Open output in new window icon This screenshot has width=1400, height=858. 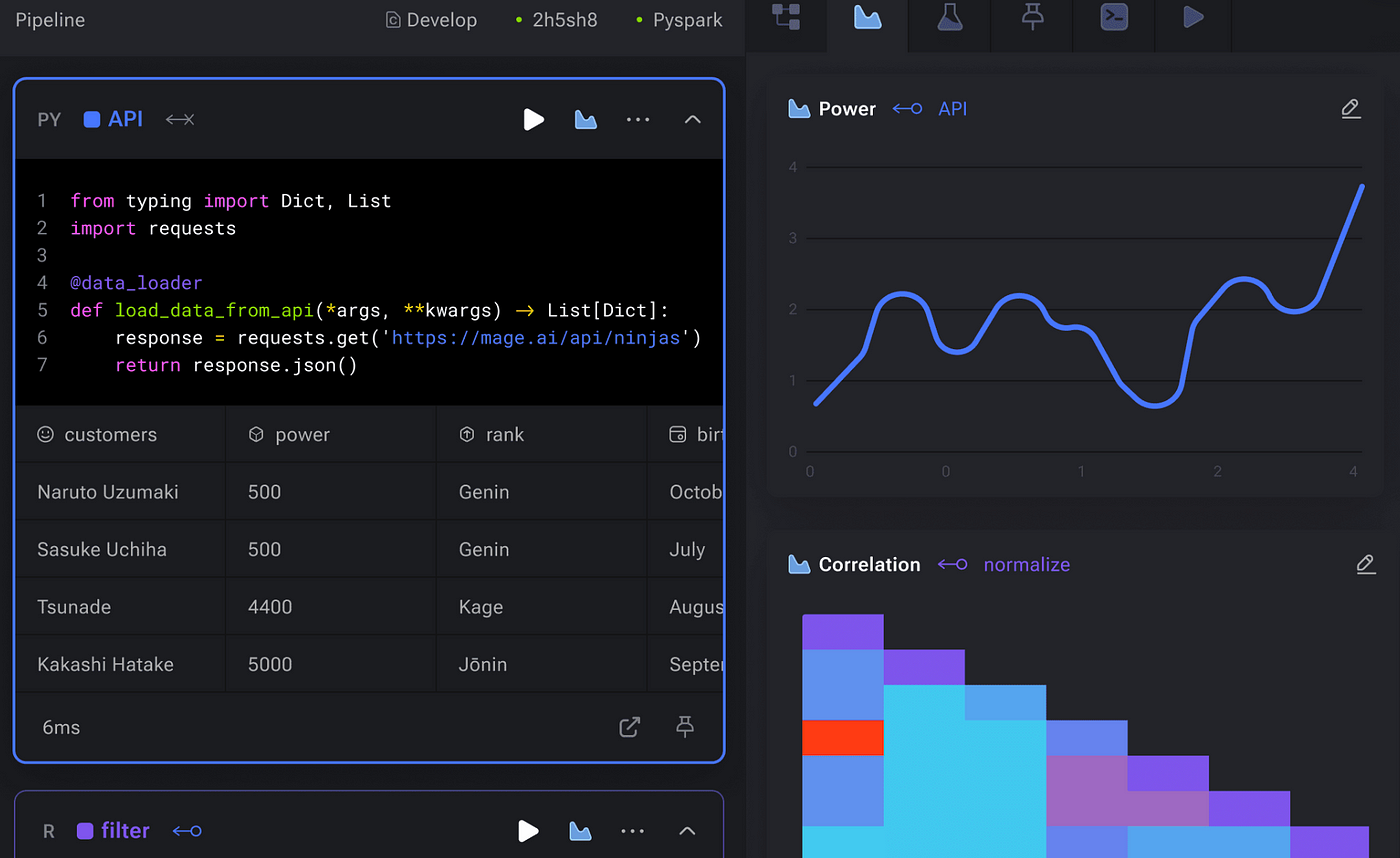(x=629, y=727)
